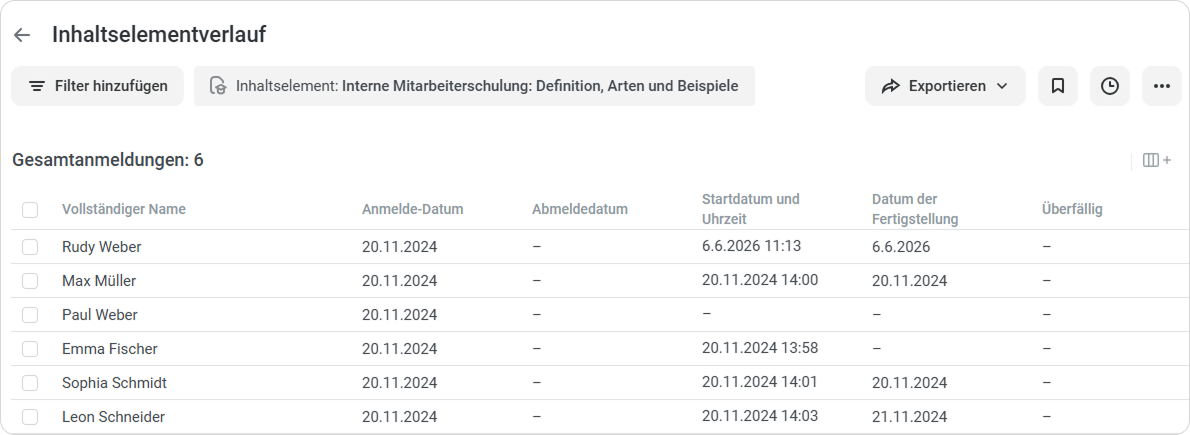1190x435 pixels.
Task: Tick the select-all checkbox in table header
Action: (30, 210)
